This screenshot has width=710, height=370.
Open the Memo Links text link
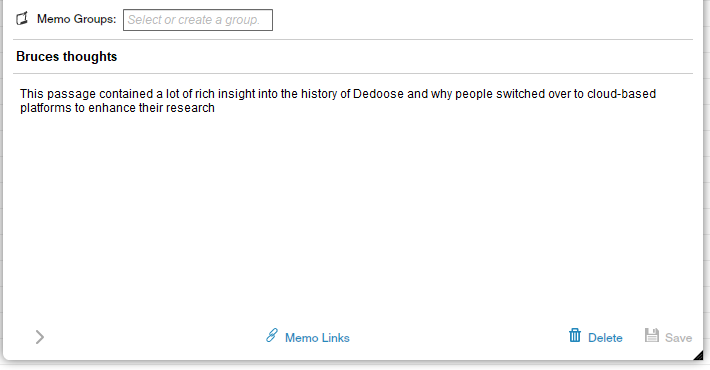[317, 338]
